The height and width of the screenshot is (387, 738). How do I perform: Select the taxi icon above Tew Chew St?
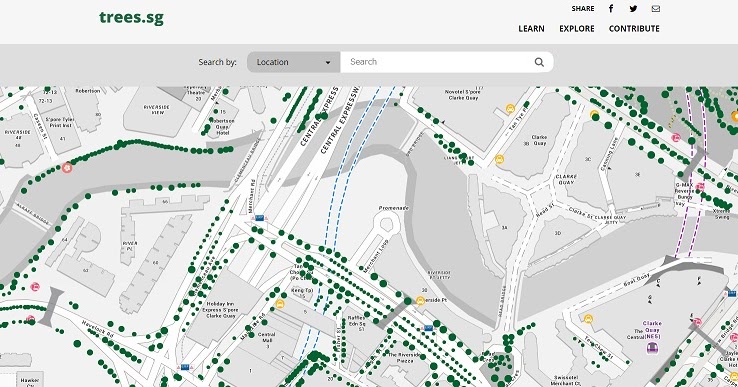[x=588, y=319]
